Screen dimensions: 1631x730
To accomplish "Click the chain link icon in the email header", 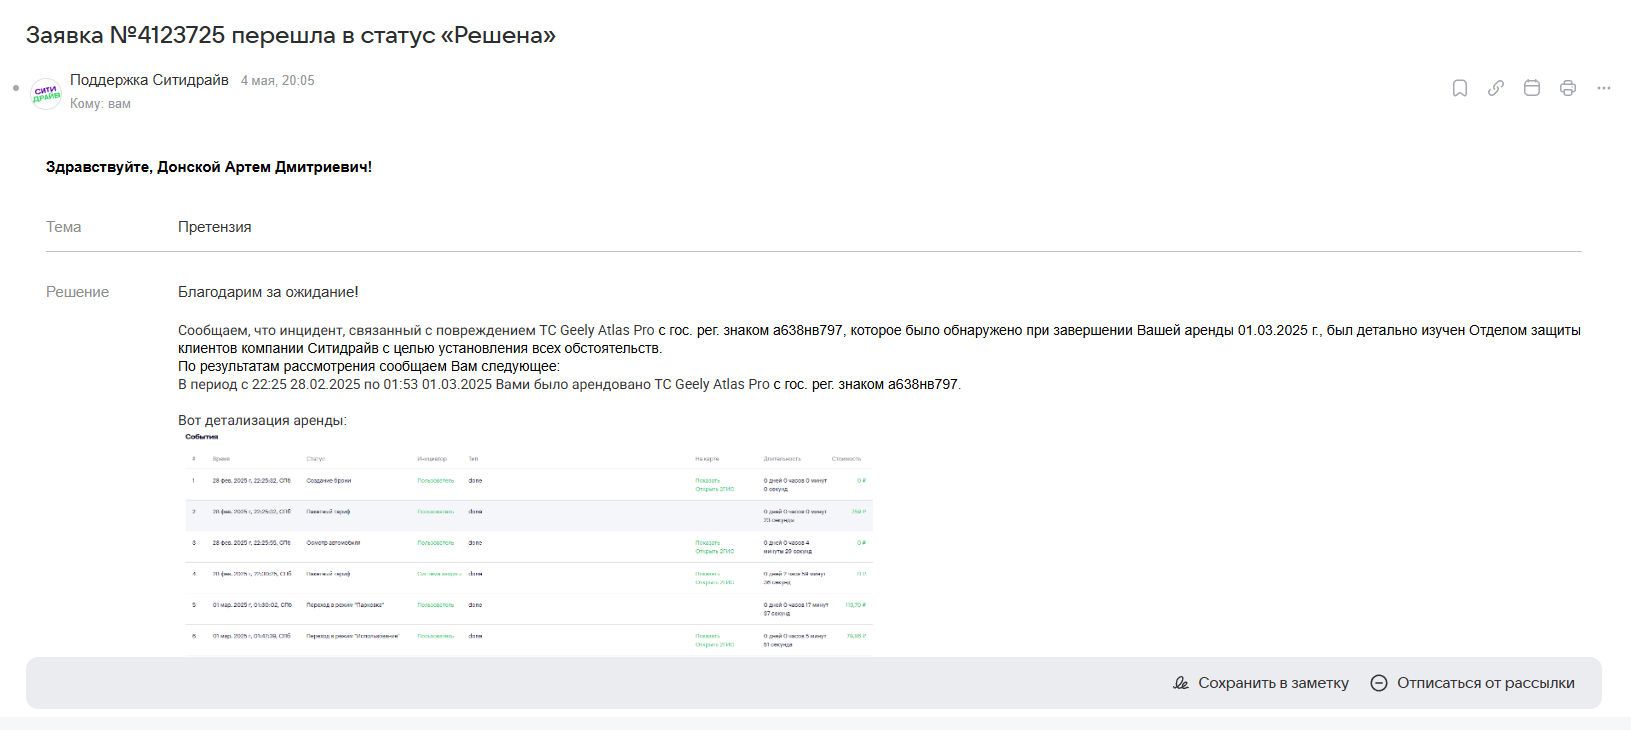I will 1496,88.
